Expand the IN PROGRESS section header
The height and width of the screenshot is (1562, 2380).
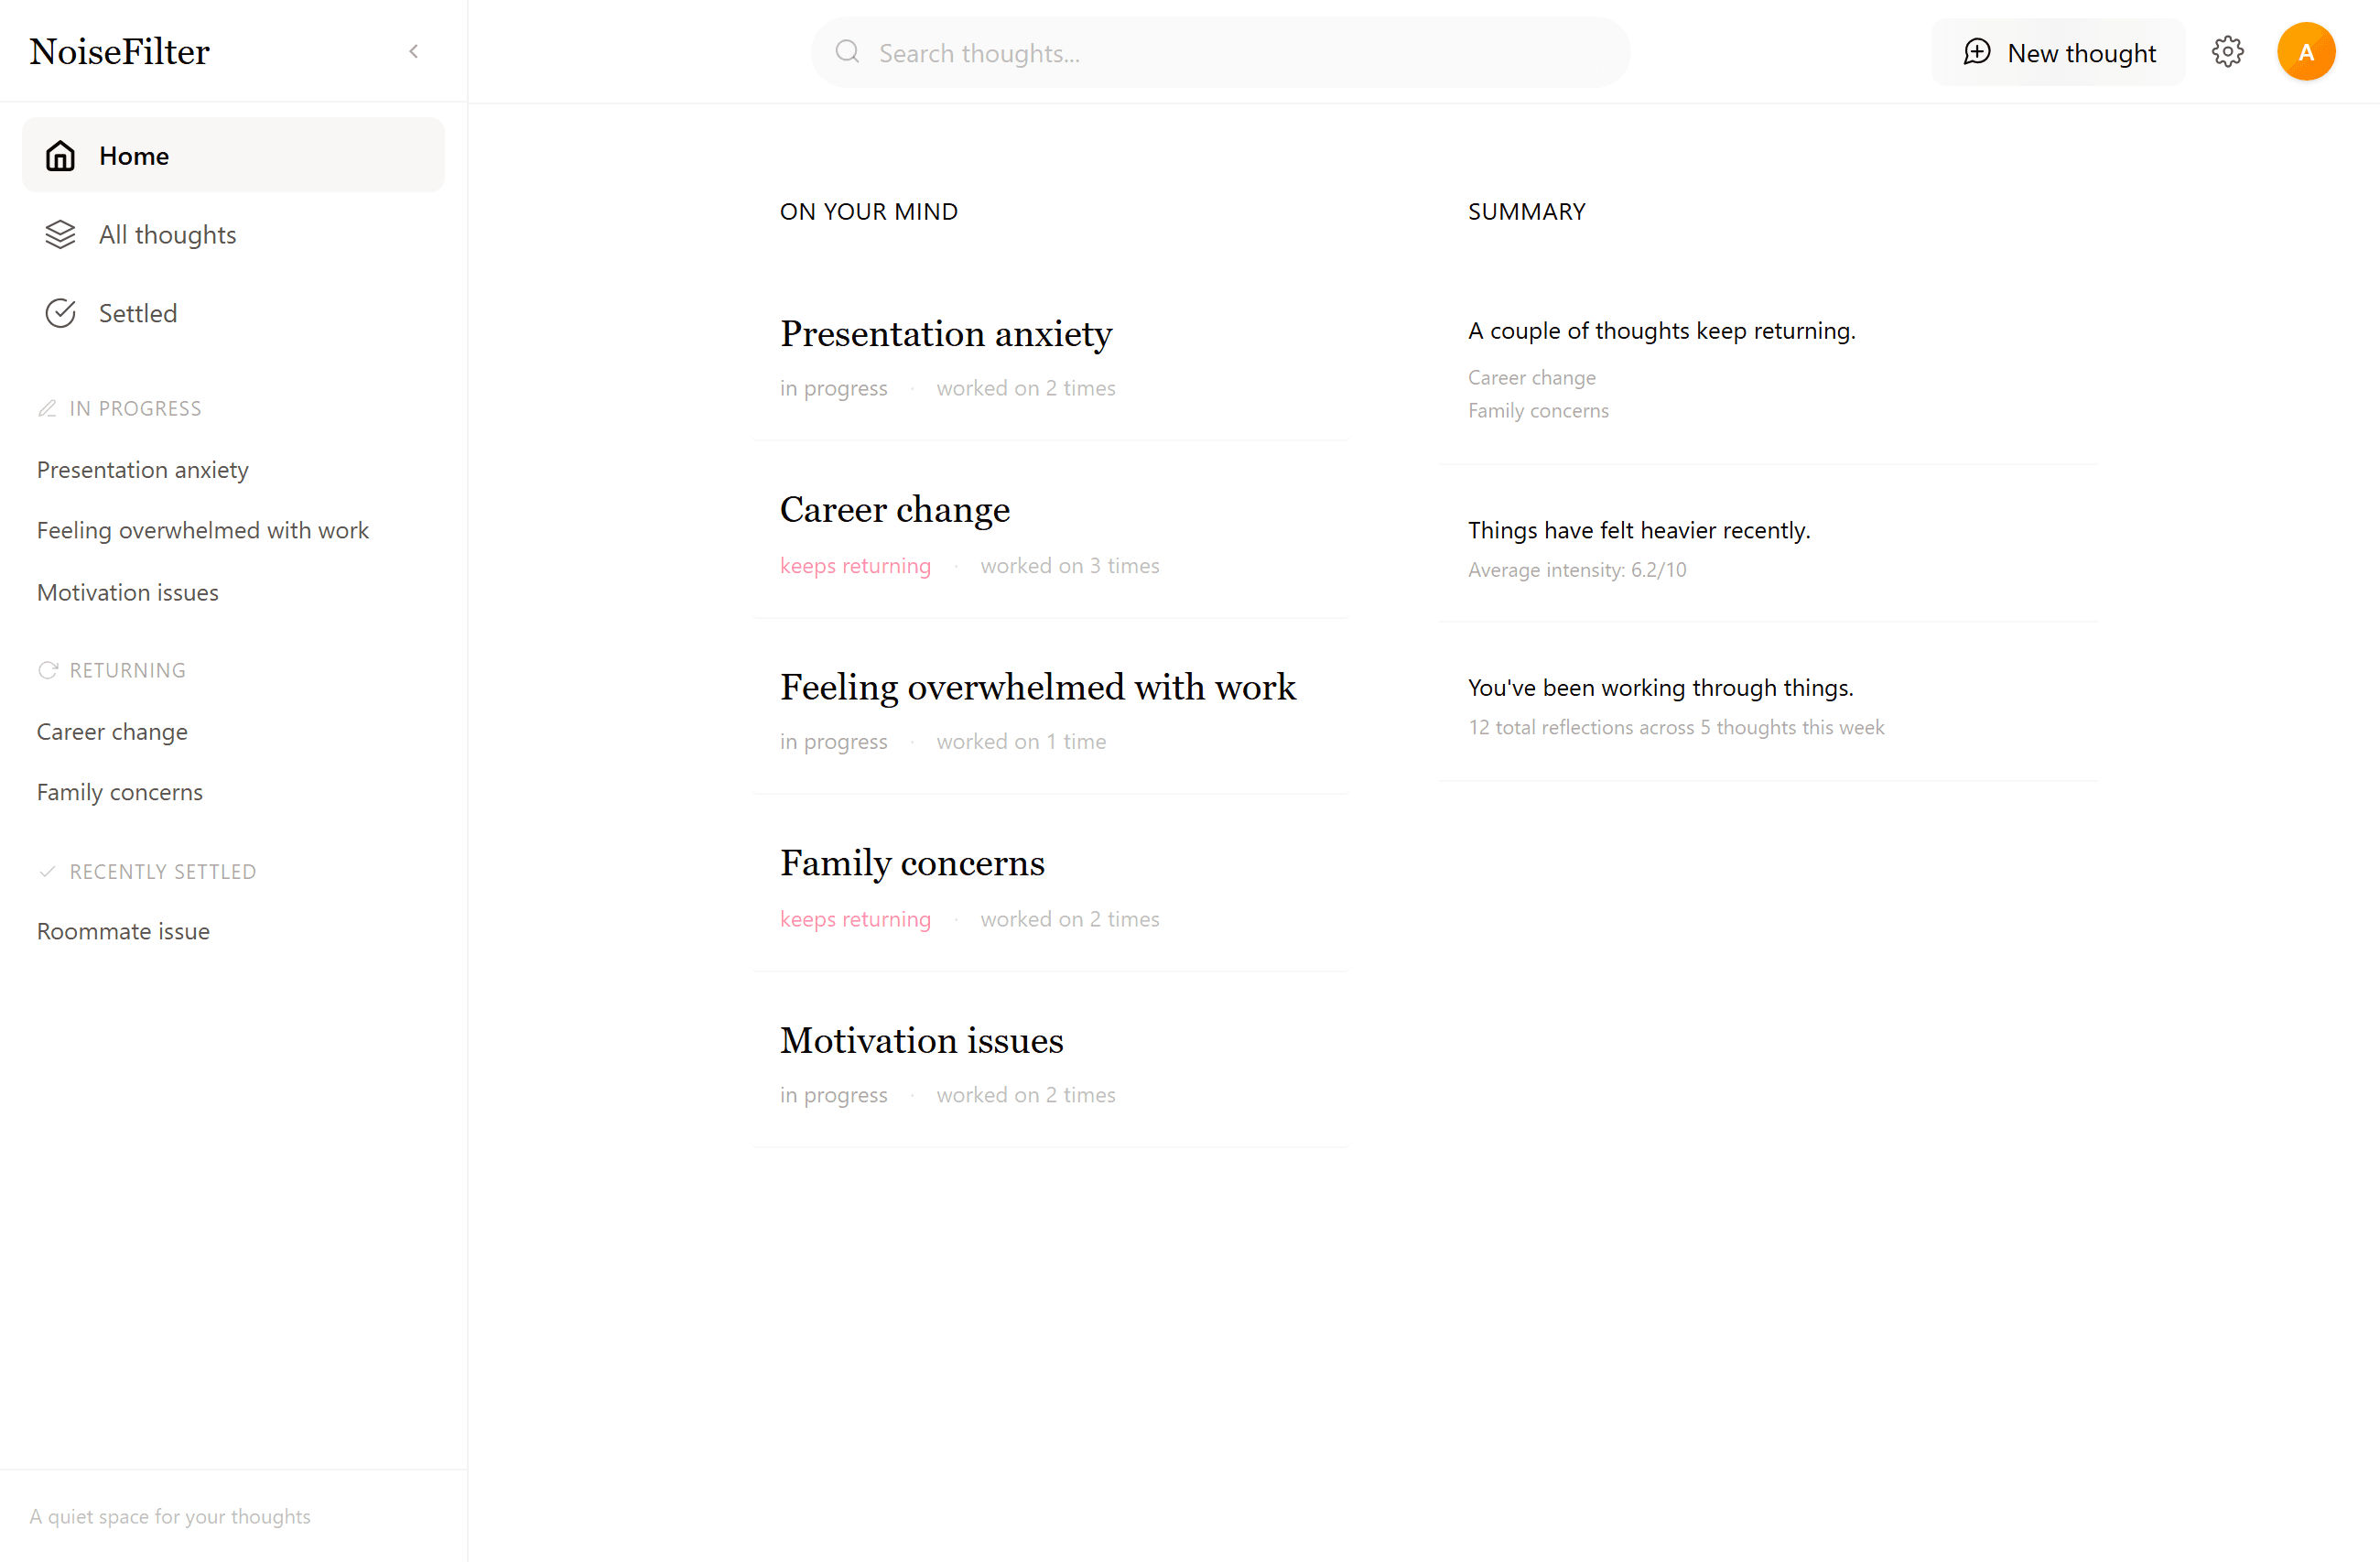click(x=135, y=408)
